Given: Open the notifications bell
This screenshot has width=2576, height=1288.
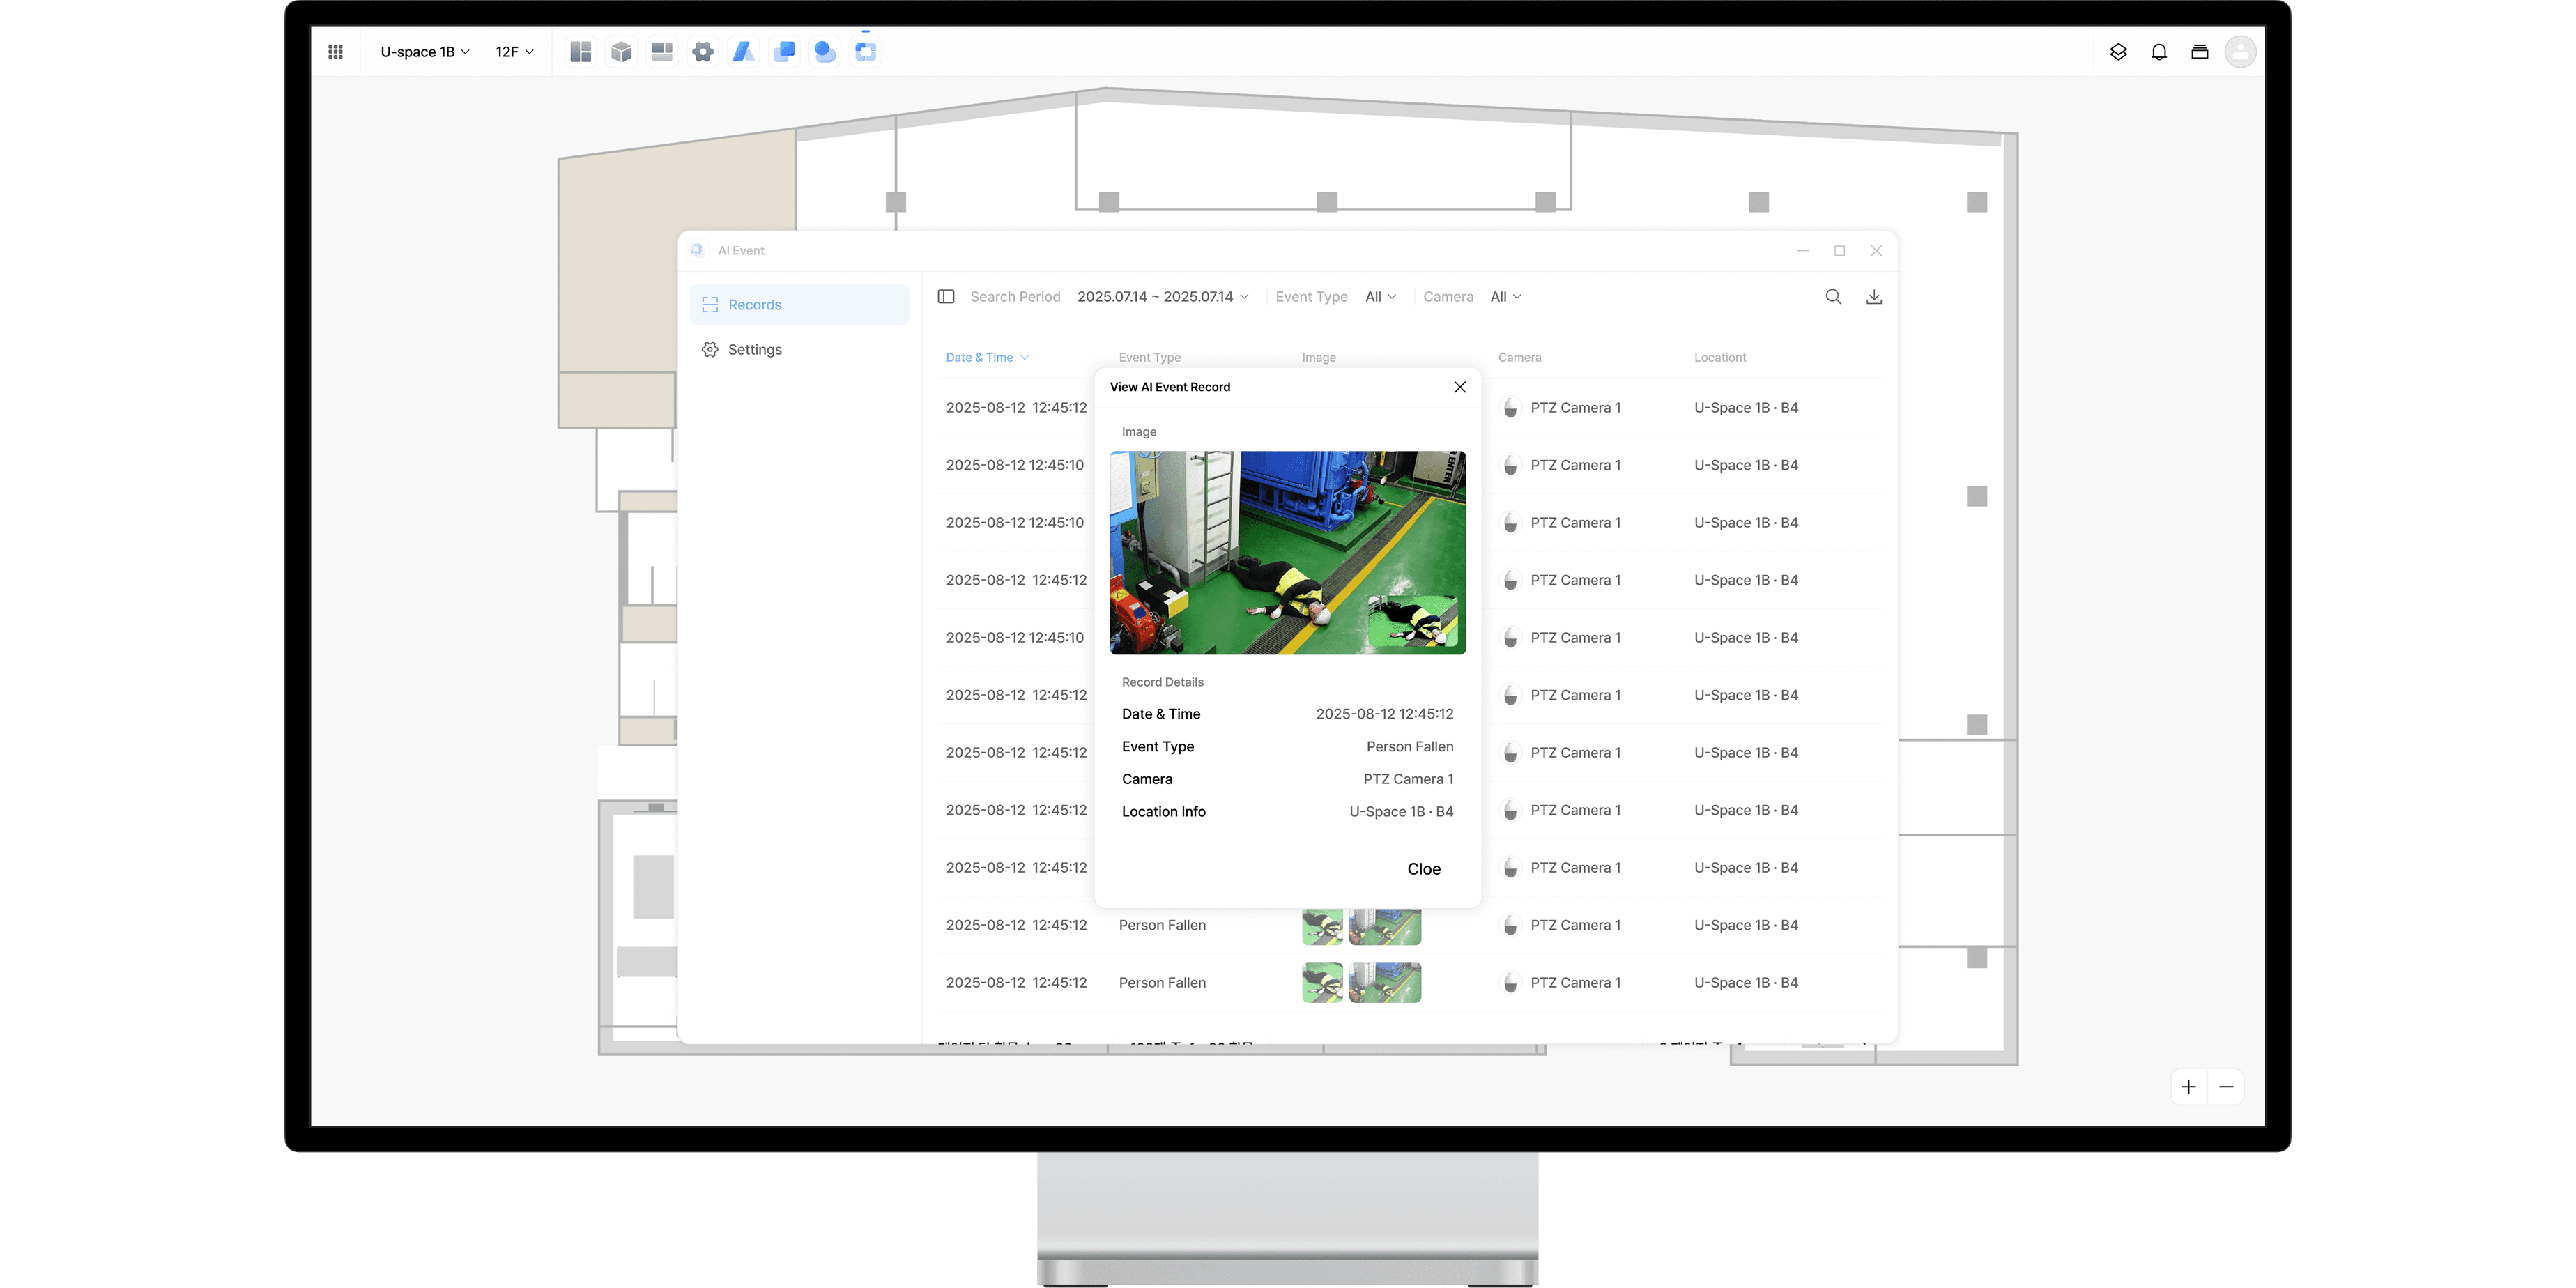Looking at the screenshot, I should [2159, 52].
